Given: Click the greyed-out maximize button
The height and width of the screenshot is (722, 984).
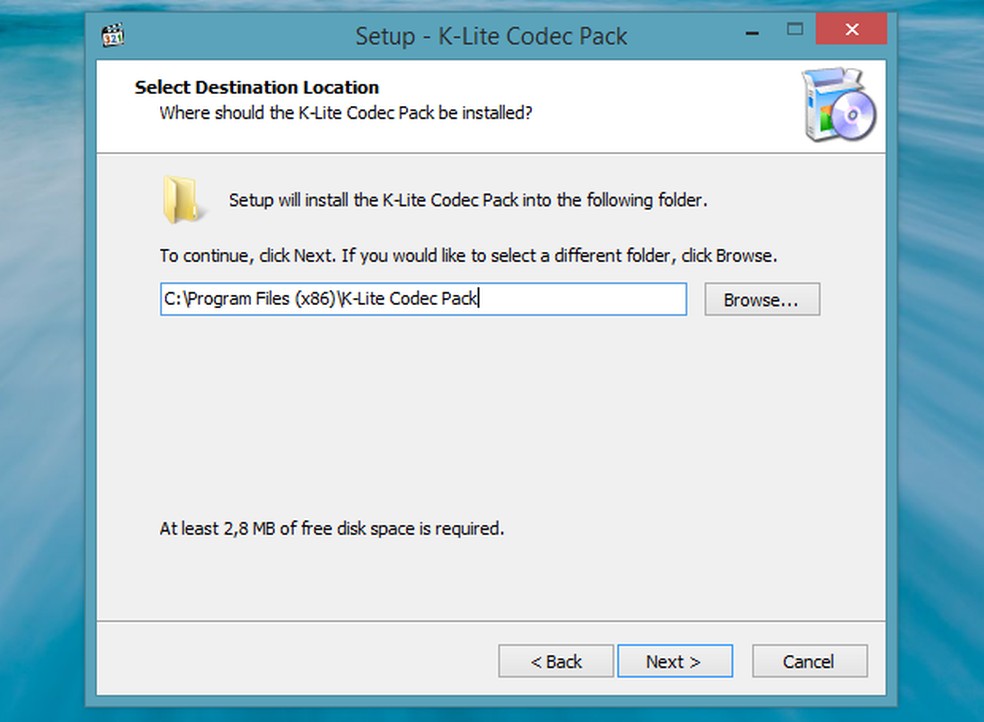Looking at the screenshot, I should (x=795, y=29).
